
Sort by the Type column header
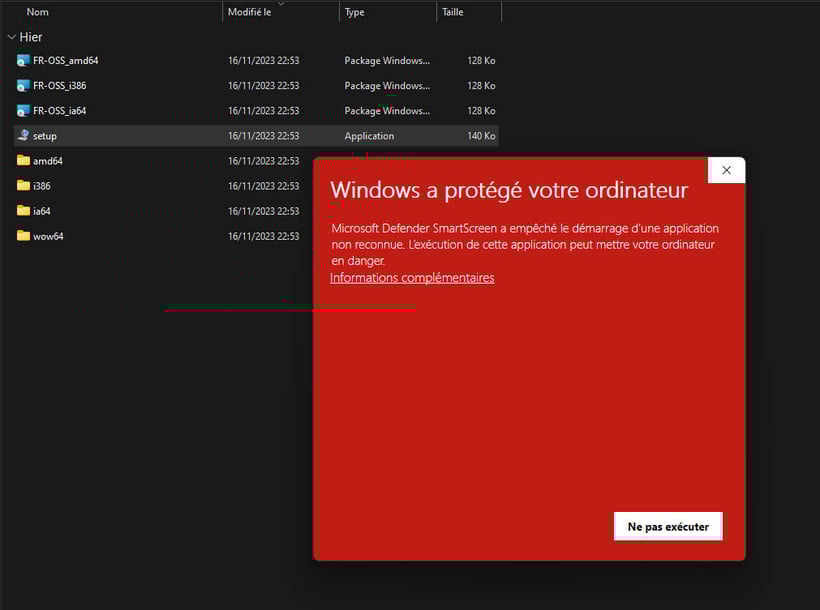coord(355,12)
